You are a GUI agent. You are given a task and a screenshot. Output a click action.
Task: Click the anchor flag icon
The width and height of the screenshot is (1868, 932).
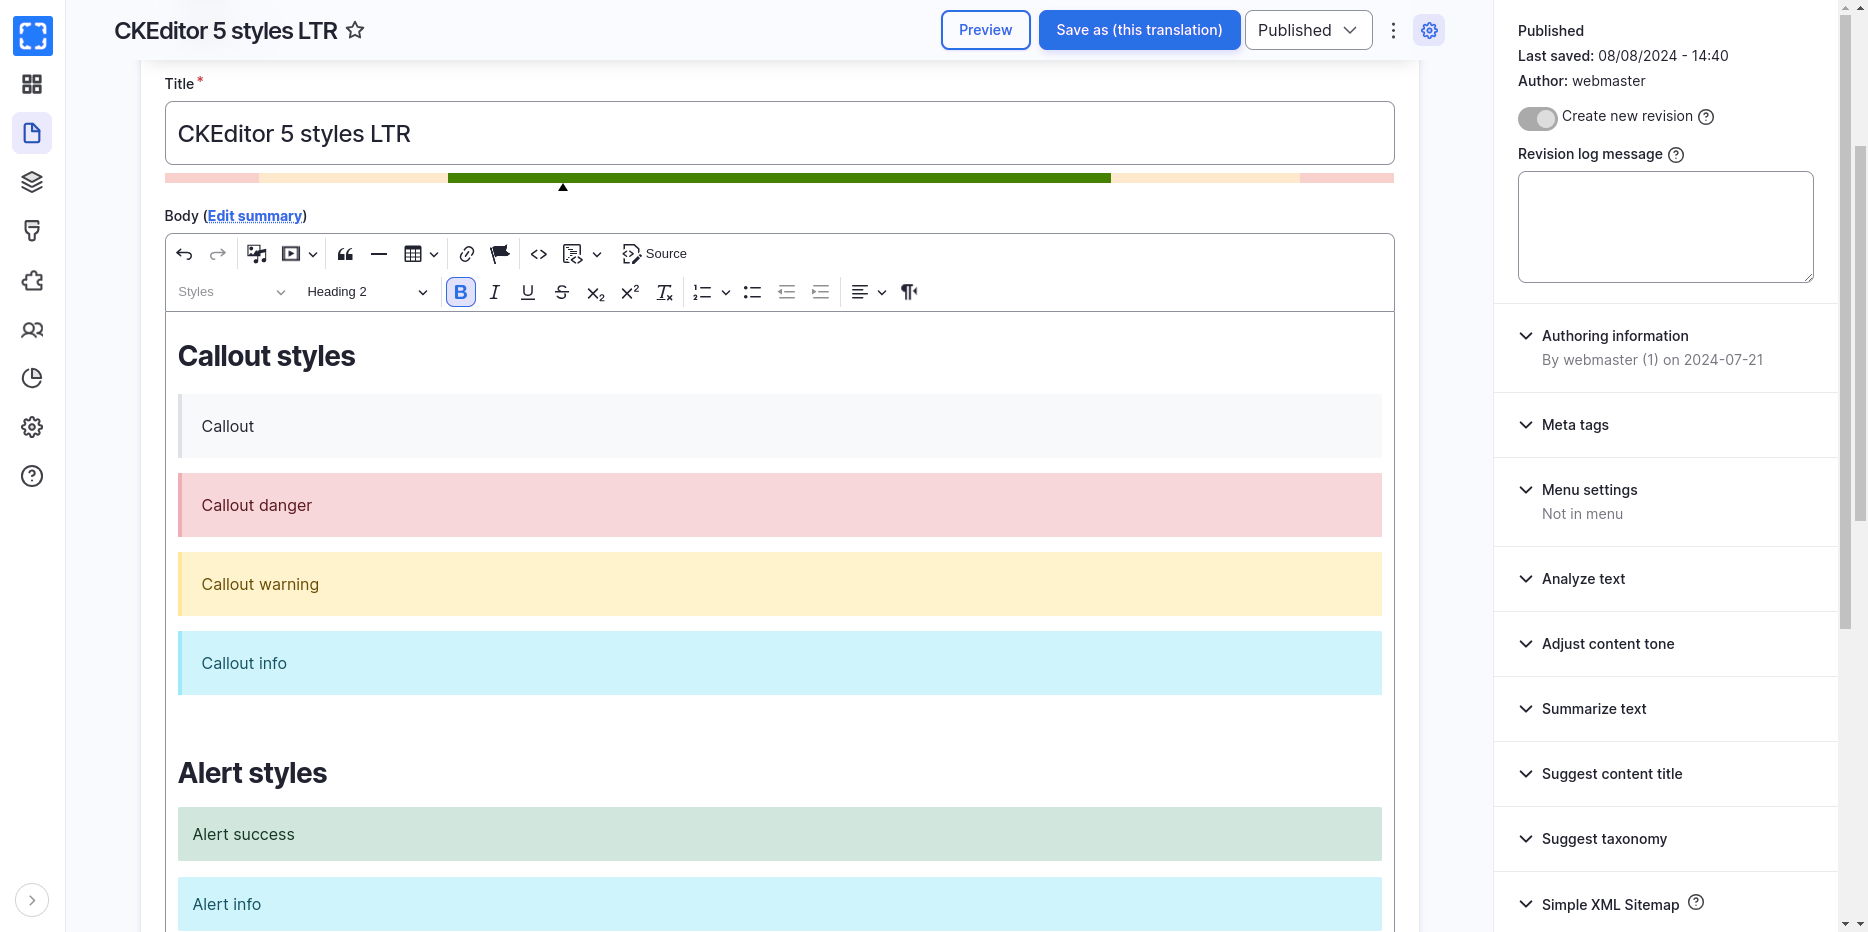500,254
